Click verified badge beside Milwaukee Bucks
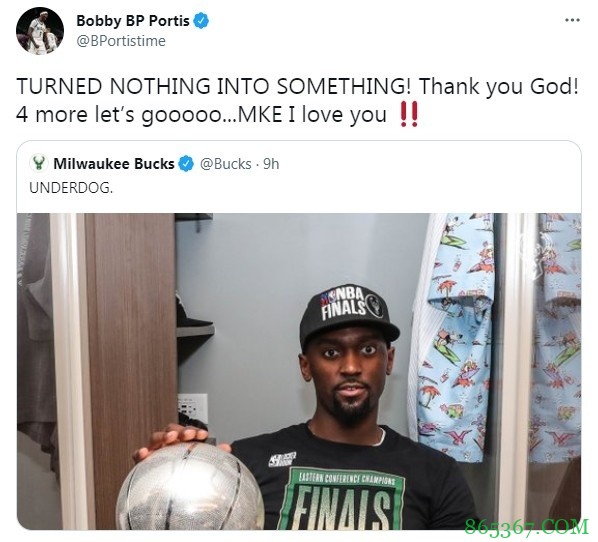 tap(186, 164)
